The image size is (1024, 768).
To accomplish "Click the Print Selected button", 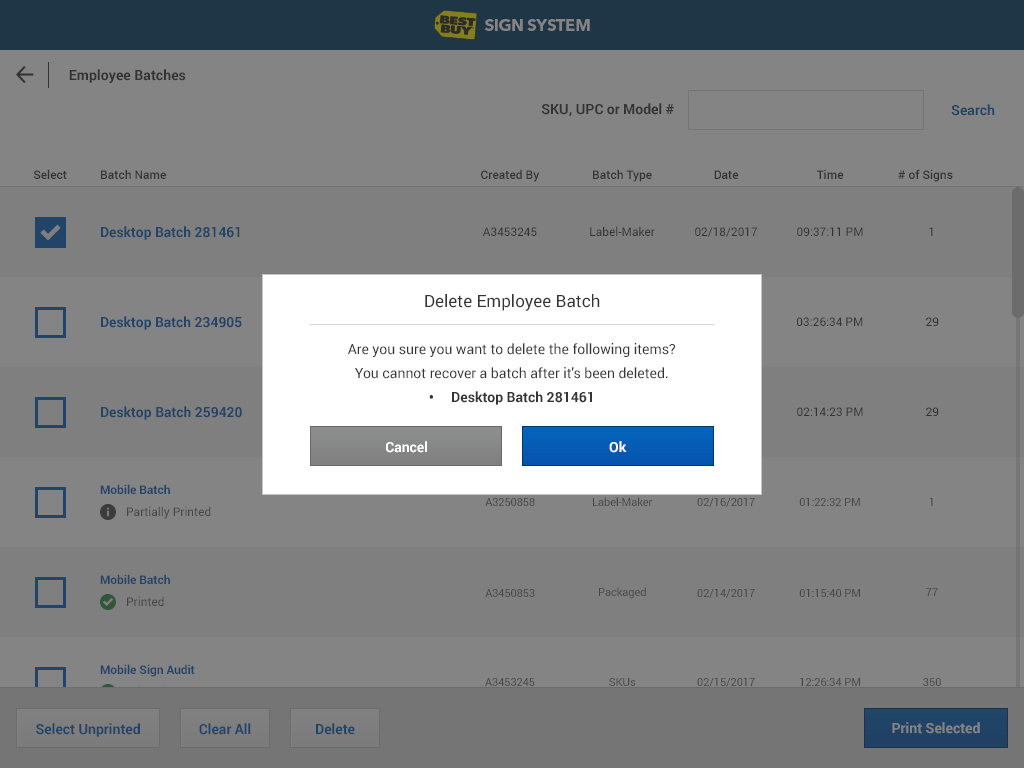I will (935, 728).
